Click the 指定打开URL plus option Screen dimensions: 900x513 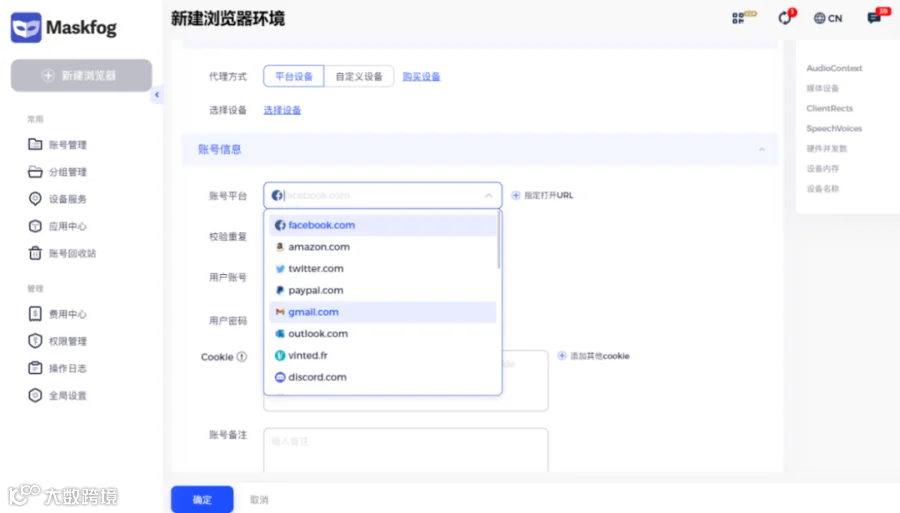pos(542,196)
